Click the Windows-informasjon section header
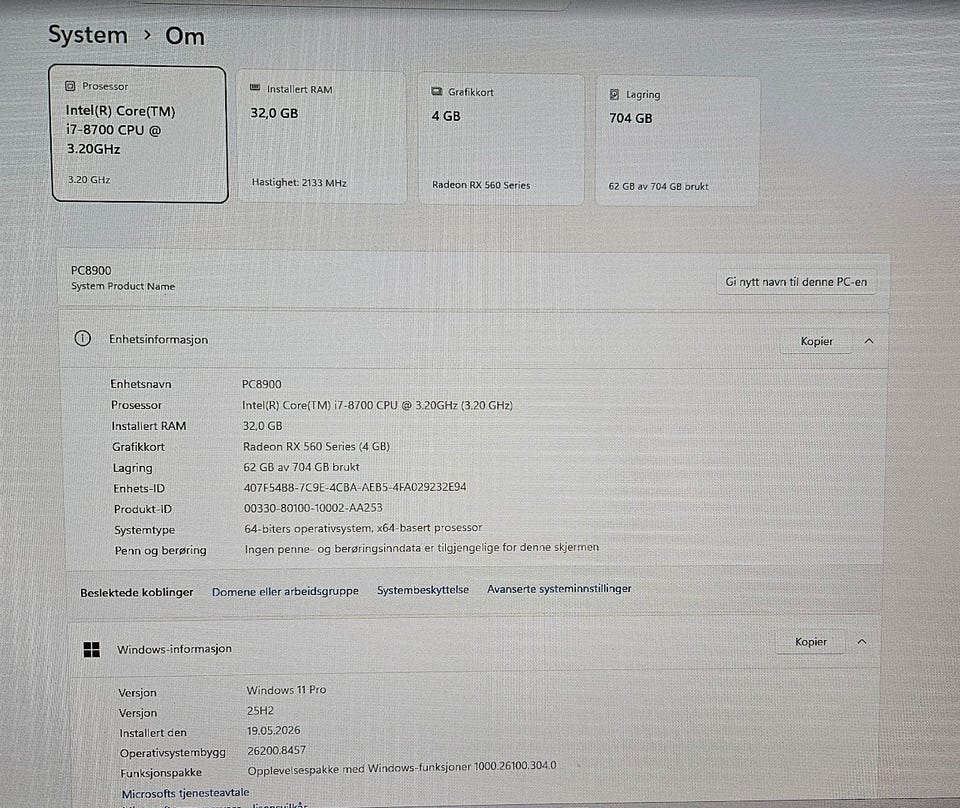This screenshot has width=960, height=808. coord(474,646)
